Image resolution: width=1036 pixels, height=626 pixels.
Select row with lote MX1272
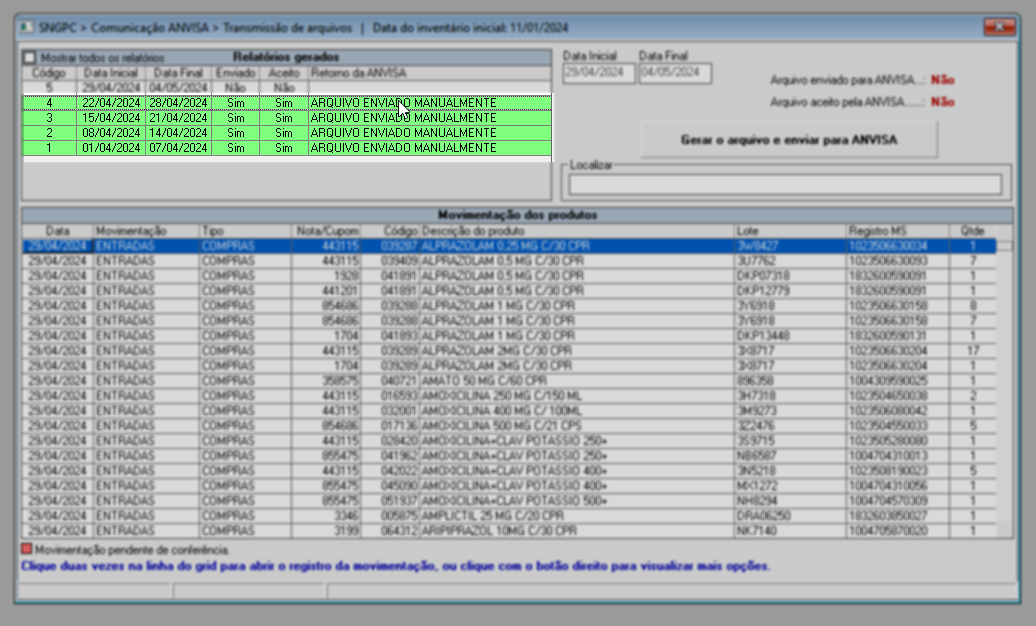[509, 486]
